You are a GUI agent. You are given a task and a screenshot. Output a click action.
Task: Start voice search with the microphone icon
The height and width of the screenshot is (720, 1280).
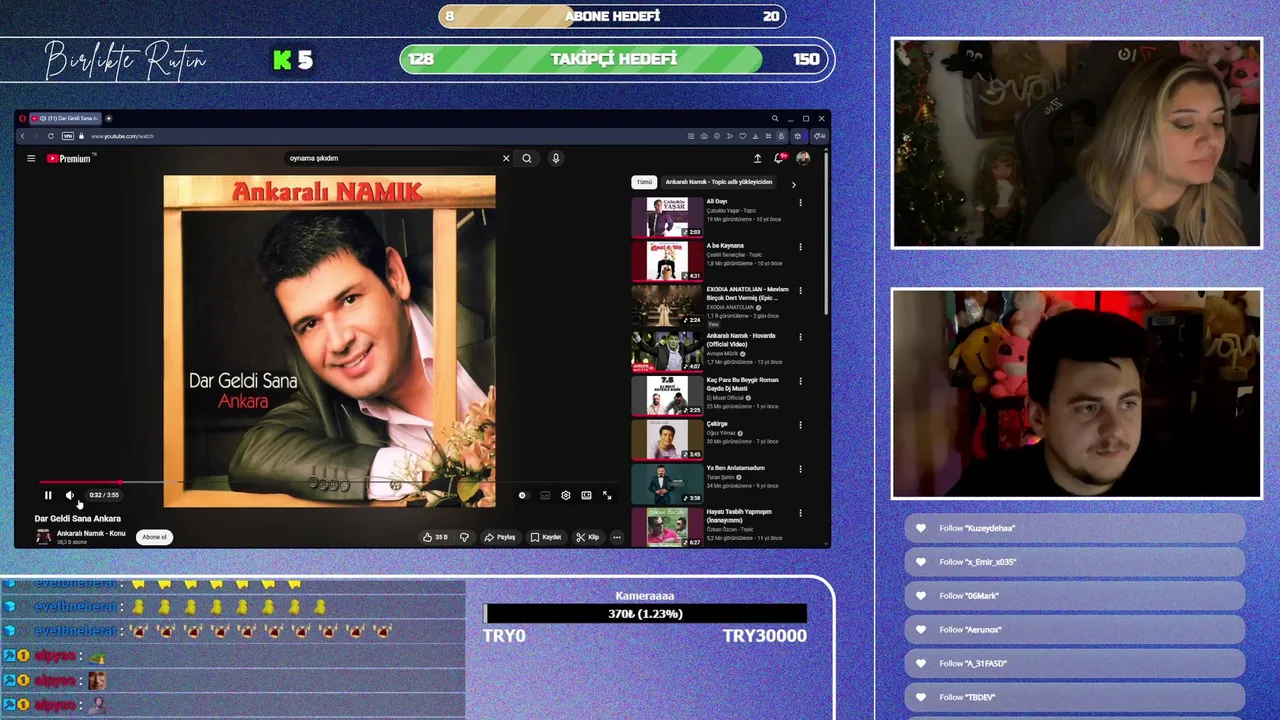tap(556, 158)
